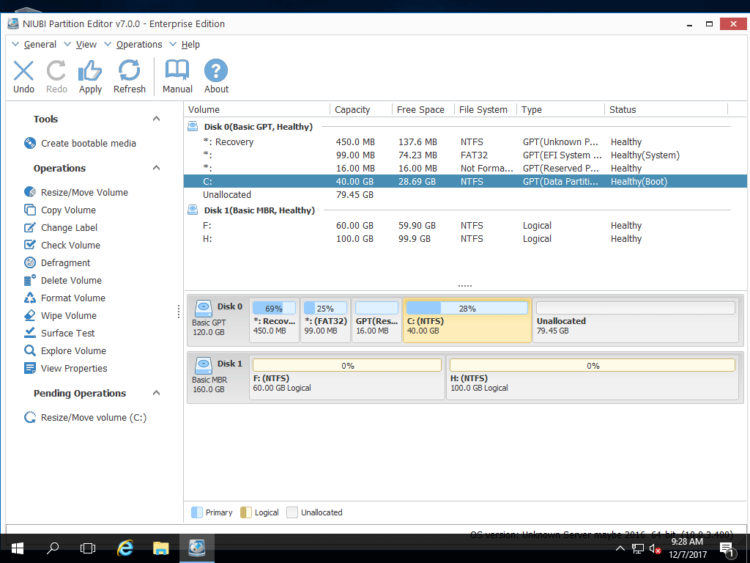Screen dimensions: 750x563
Task: Click the F: (NTFS) 60.00 GB block
Action: [347, 377]
